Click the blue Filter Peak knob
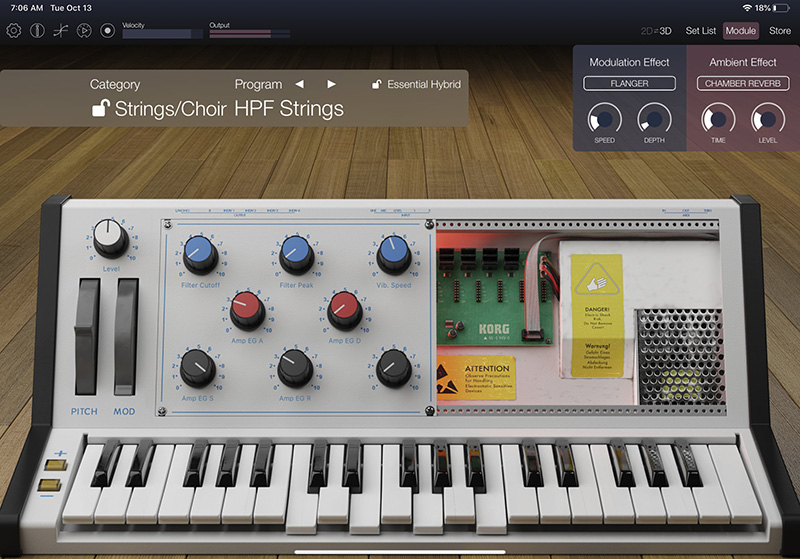 tap(296, 255)
